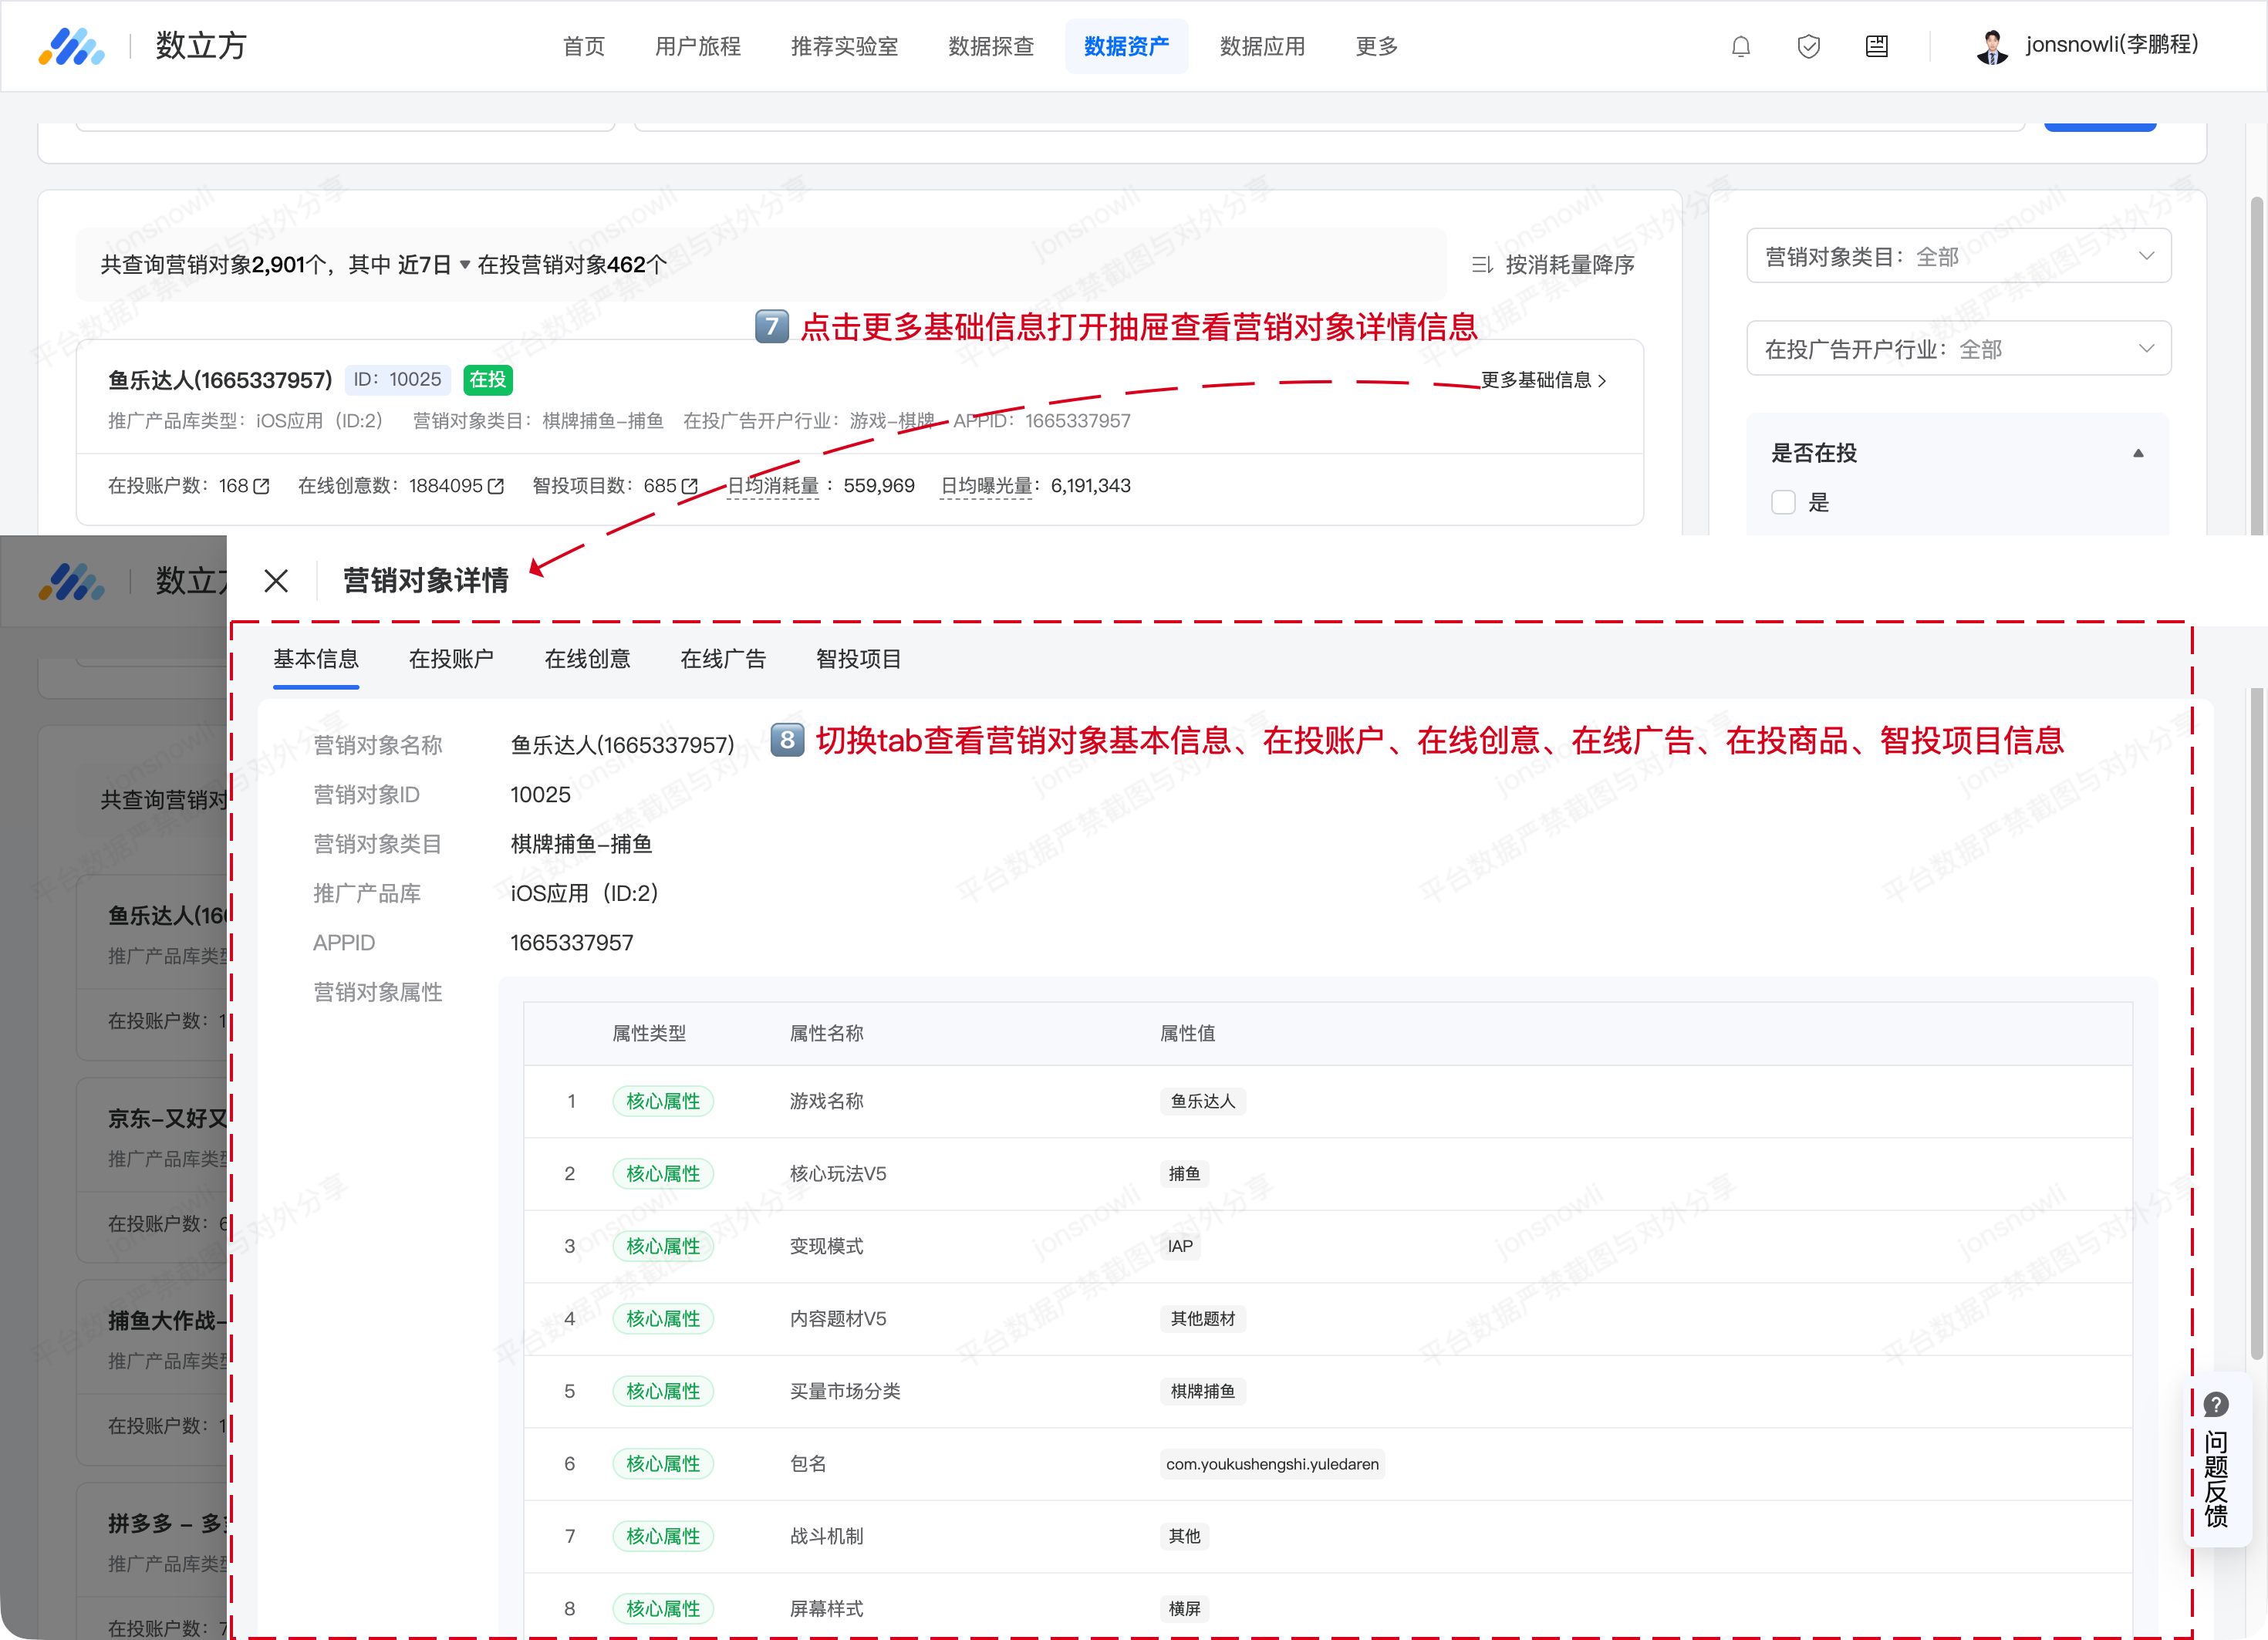This screenshot has width=2268, height=1640.
Task: Open external link icon beside 在投账户数 168
Action: tap(262, 486)
